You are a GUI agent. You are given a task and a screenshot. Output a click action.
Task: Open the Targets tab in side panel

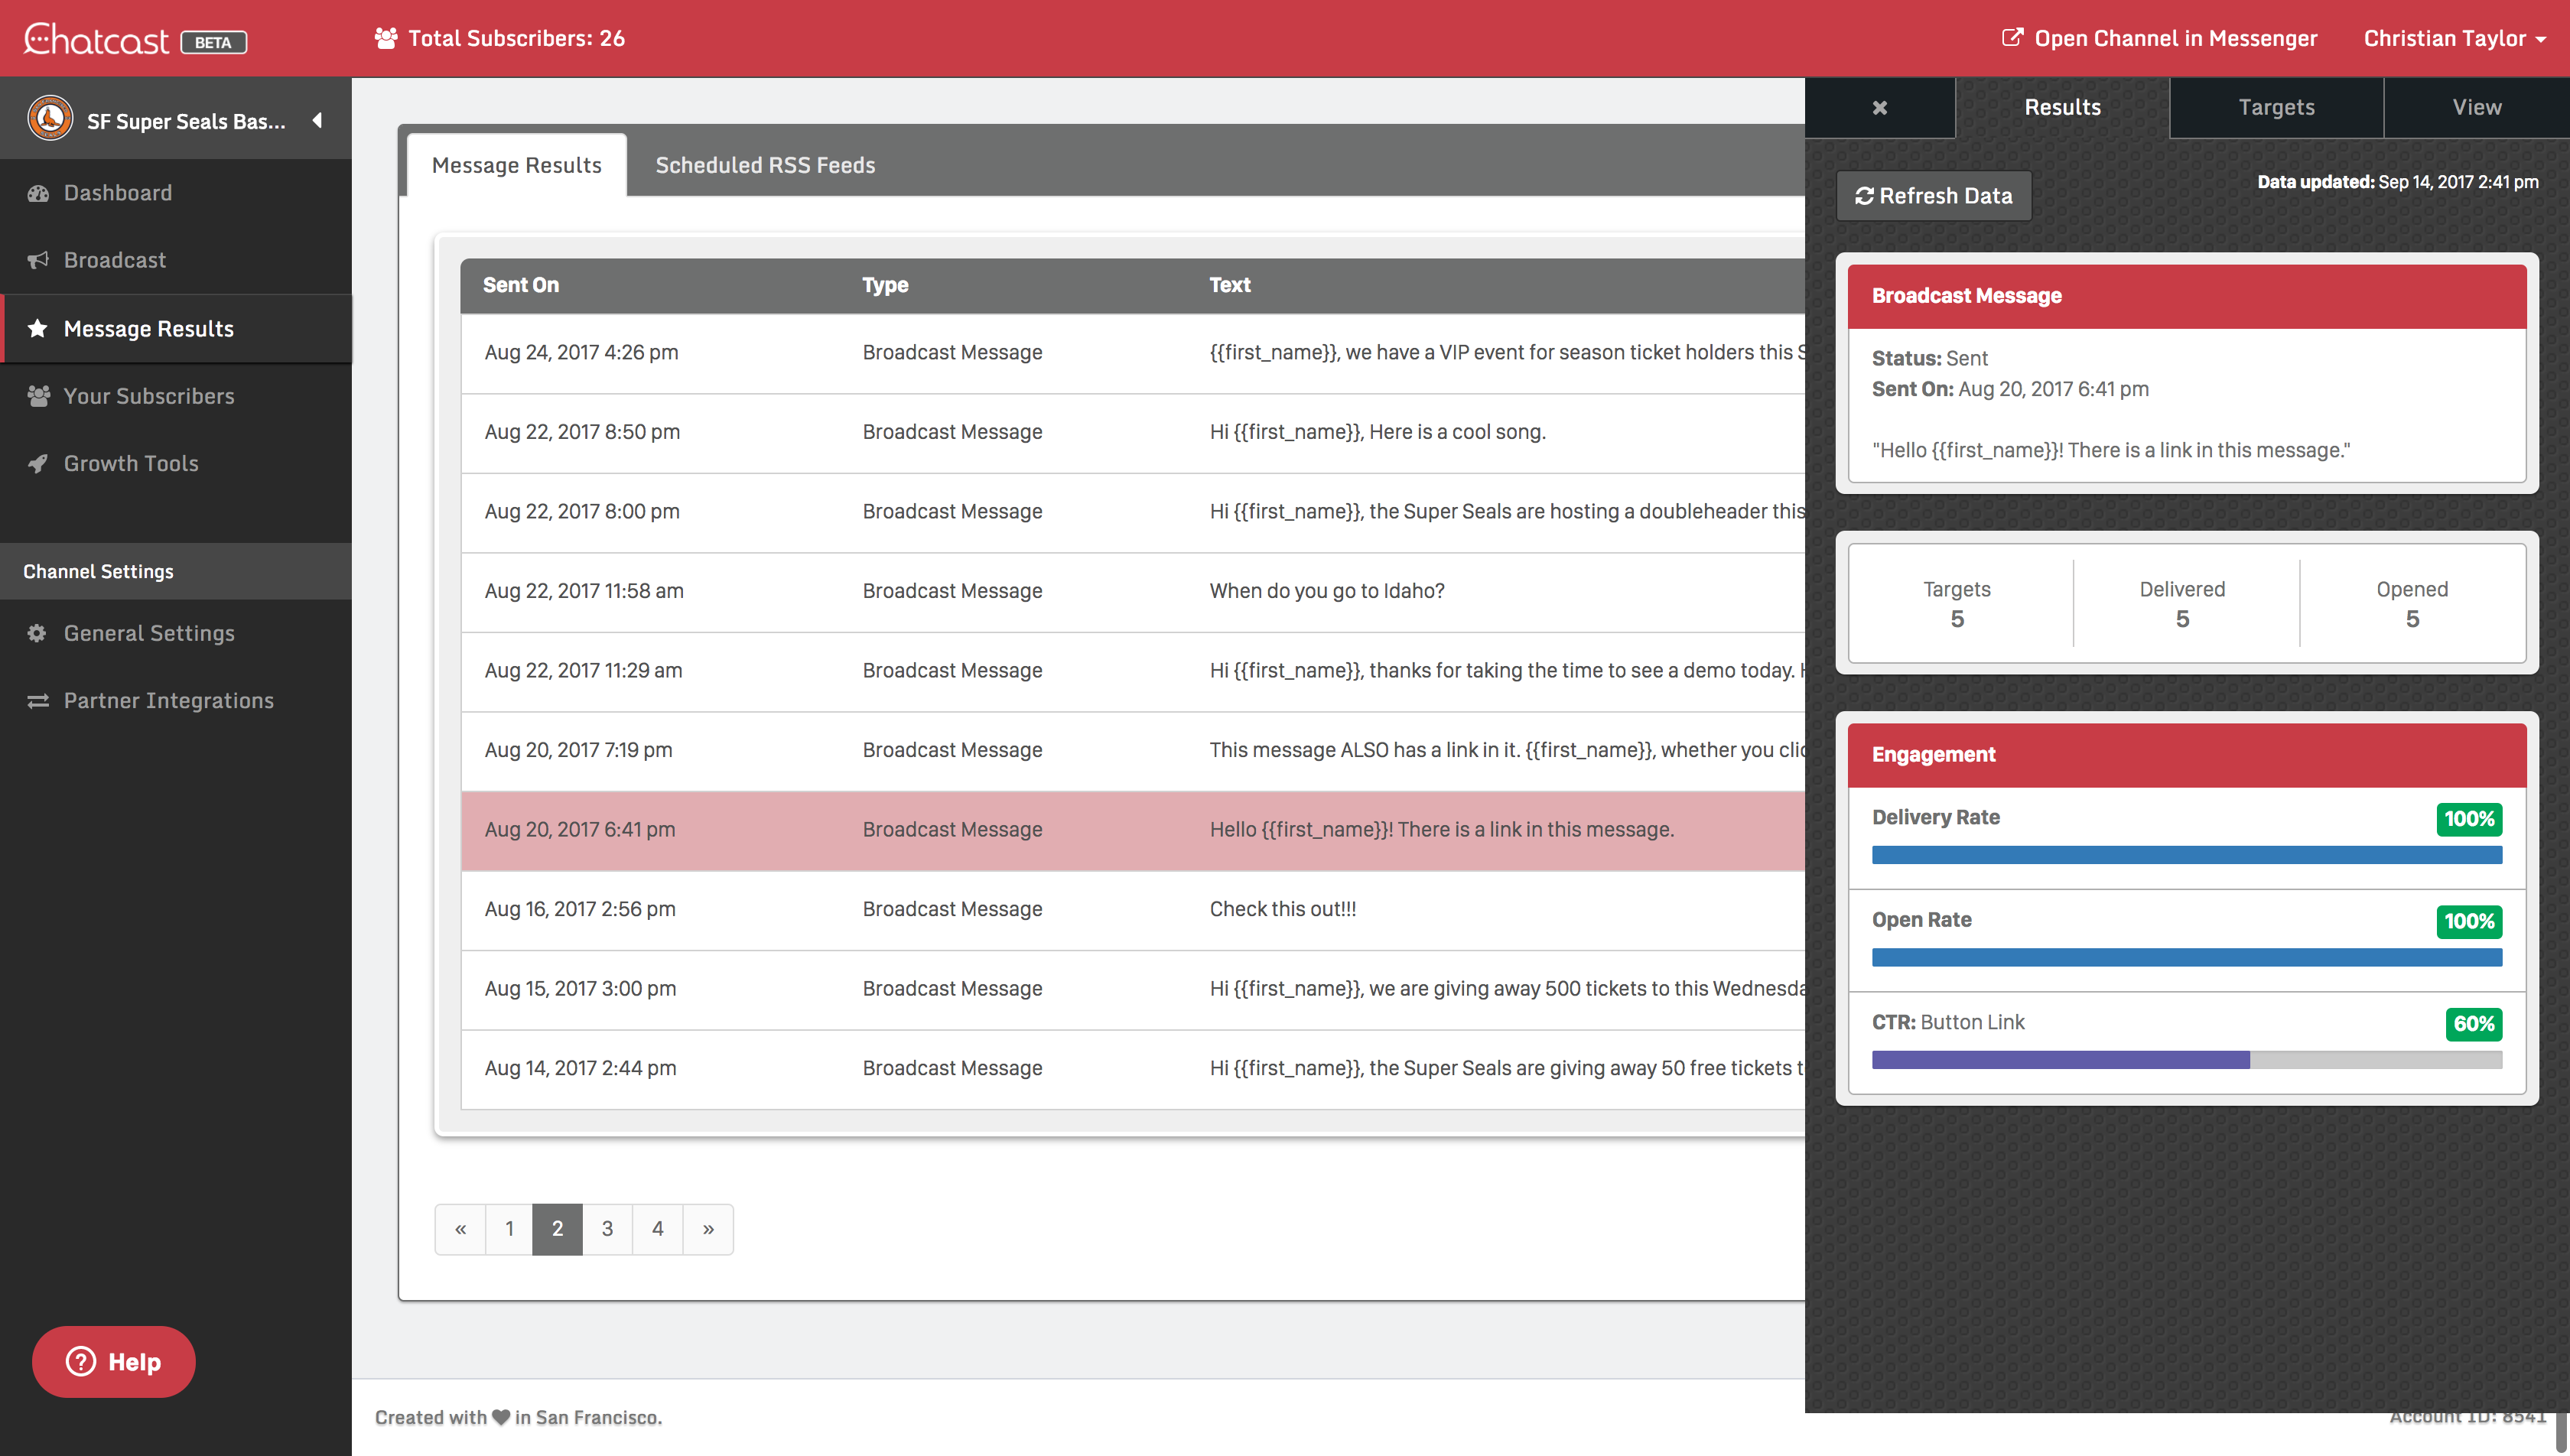click(2276, 107)
